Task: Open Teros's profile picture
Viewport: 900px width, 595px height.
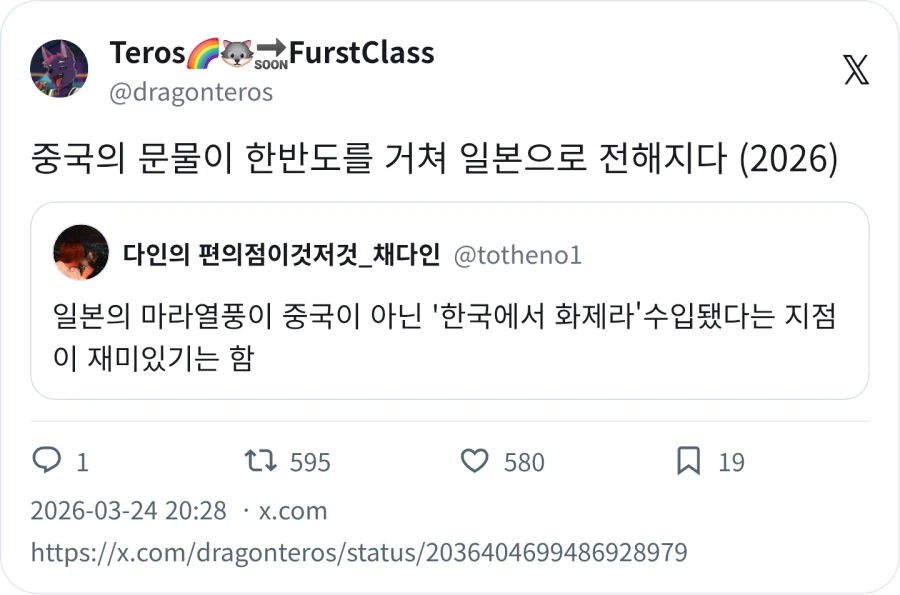Action: pyautogui.click(x=59, y=68)
